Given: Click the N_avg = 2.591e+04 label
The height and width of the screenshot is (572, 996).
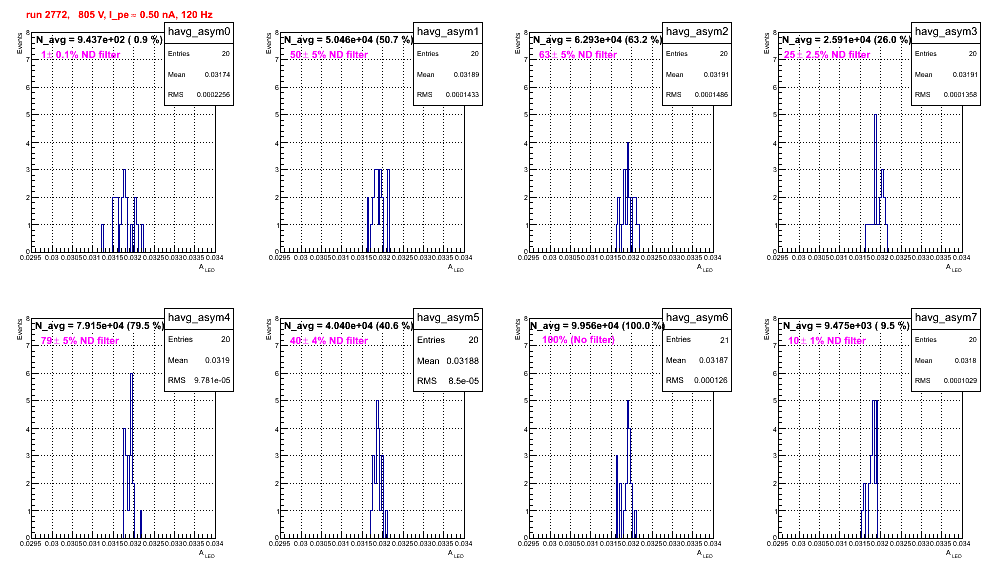Looking at the screenshot, I should coord(846,39).
